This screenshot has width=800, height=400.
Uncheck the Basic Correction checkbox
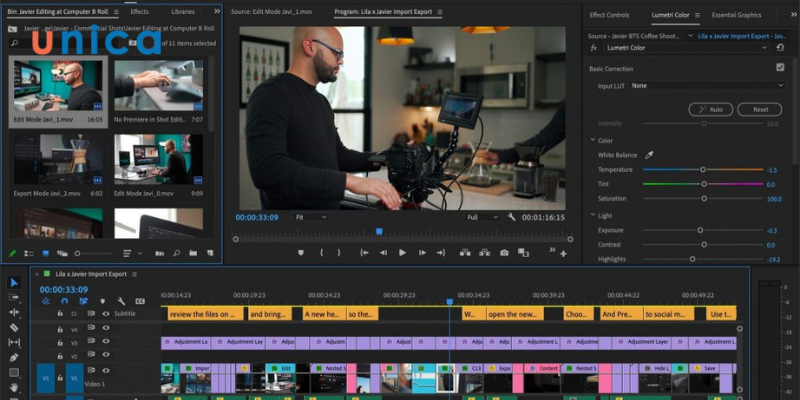coord(780,68)
